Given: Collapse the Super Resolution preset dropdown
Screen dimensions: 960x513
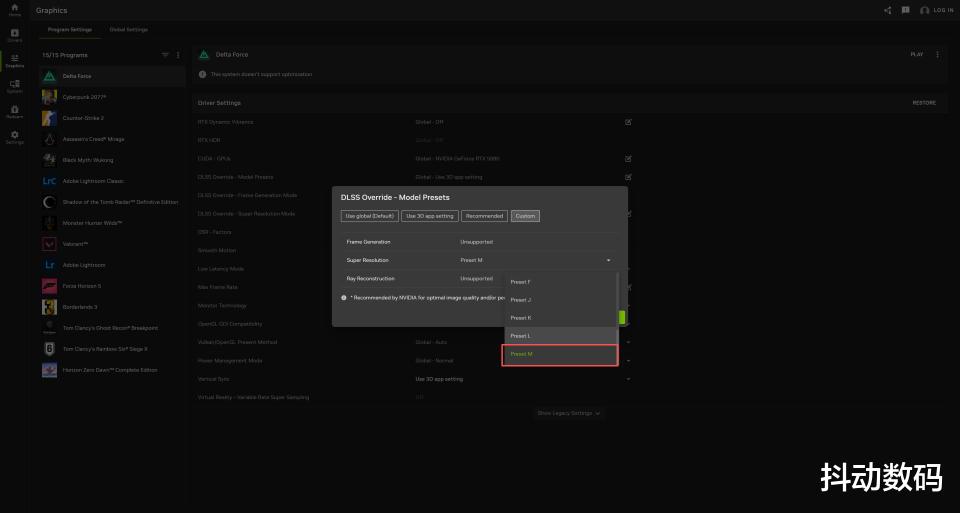Looking at the screenshot, I should (x=608, y=260).
